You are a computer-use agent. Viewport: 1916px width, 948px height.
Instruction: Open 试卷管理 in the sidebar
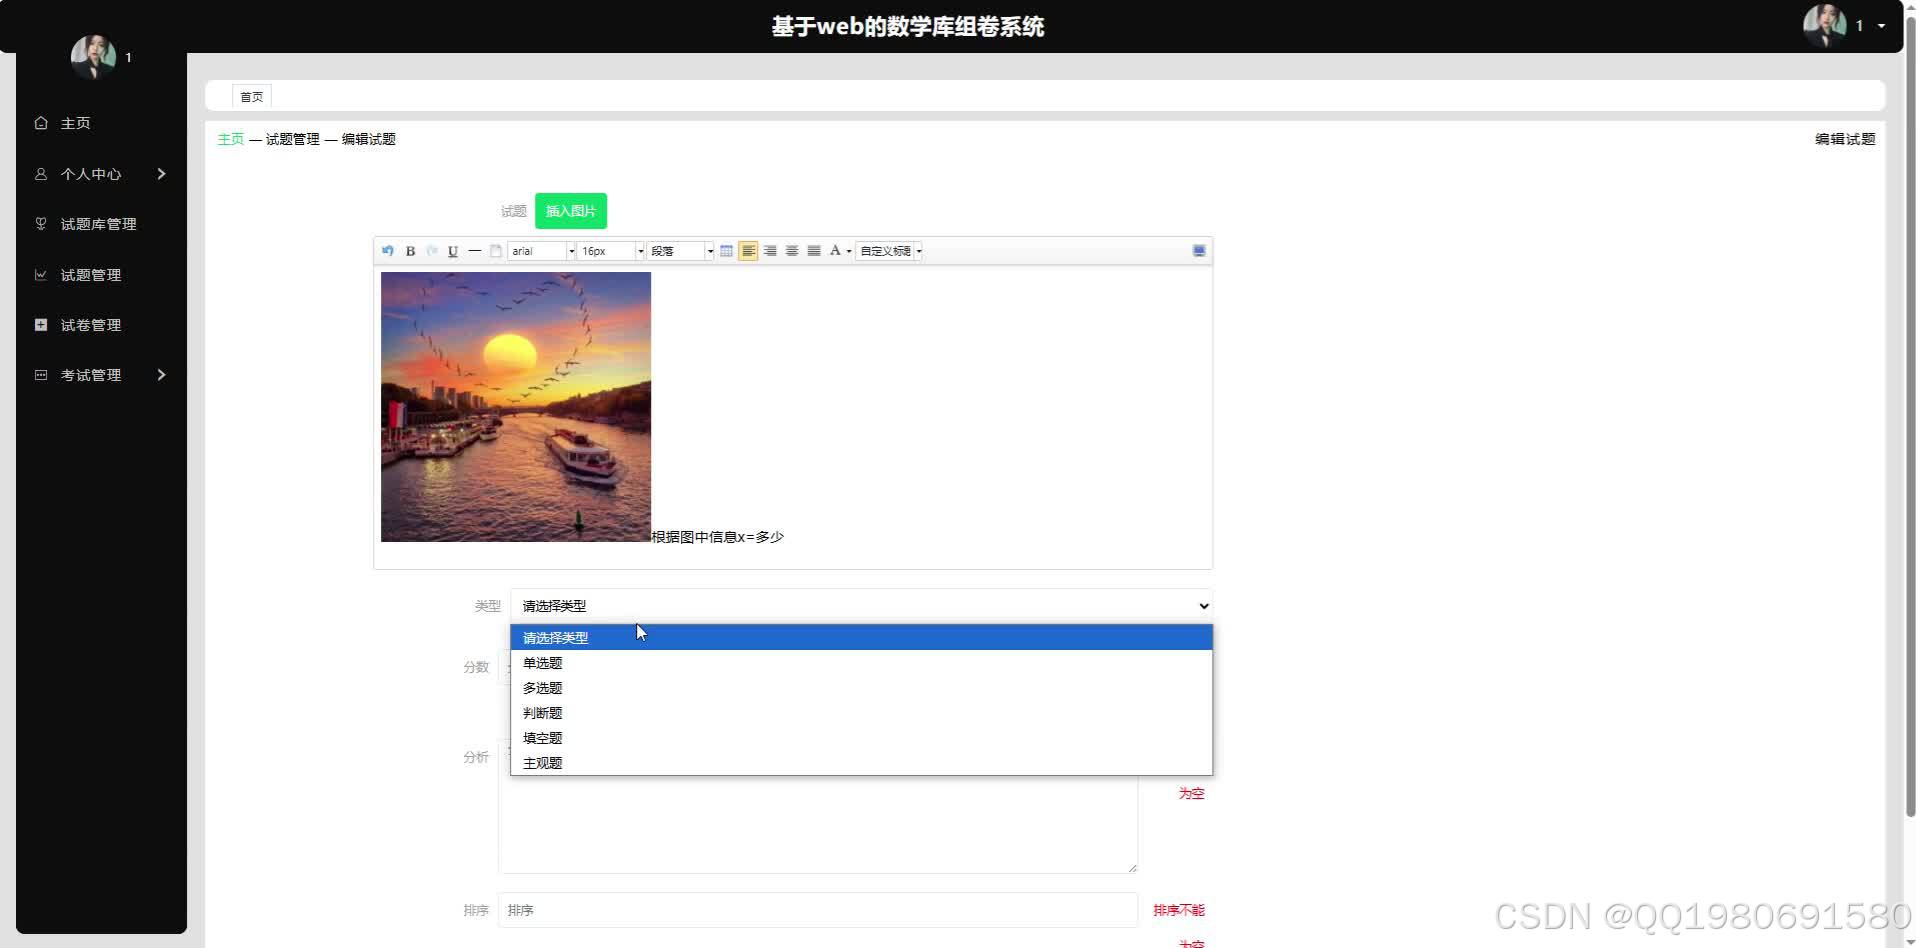[91, 325]
